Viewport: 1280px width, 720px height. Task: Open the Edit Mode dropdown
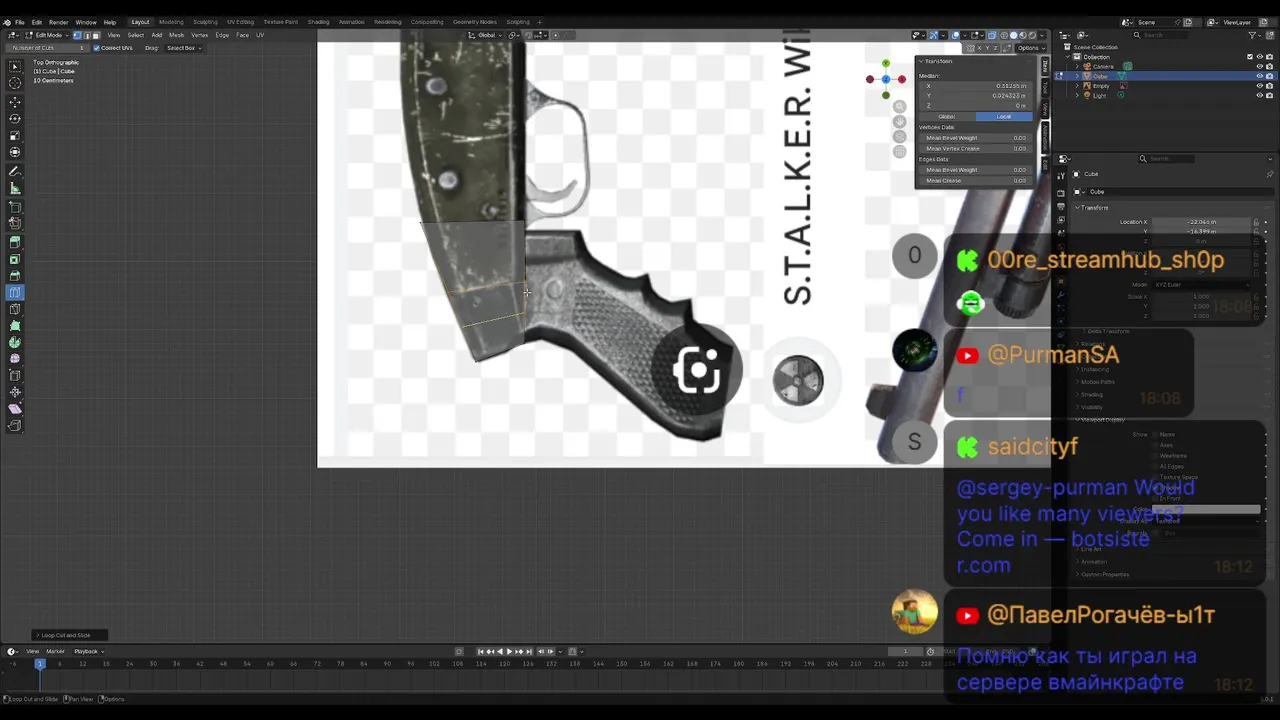[x=46, y=35]
